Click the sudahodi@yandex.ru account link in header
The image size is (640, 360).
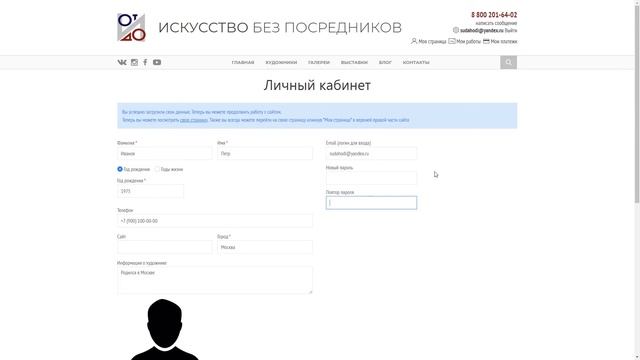pos(482,31)
